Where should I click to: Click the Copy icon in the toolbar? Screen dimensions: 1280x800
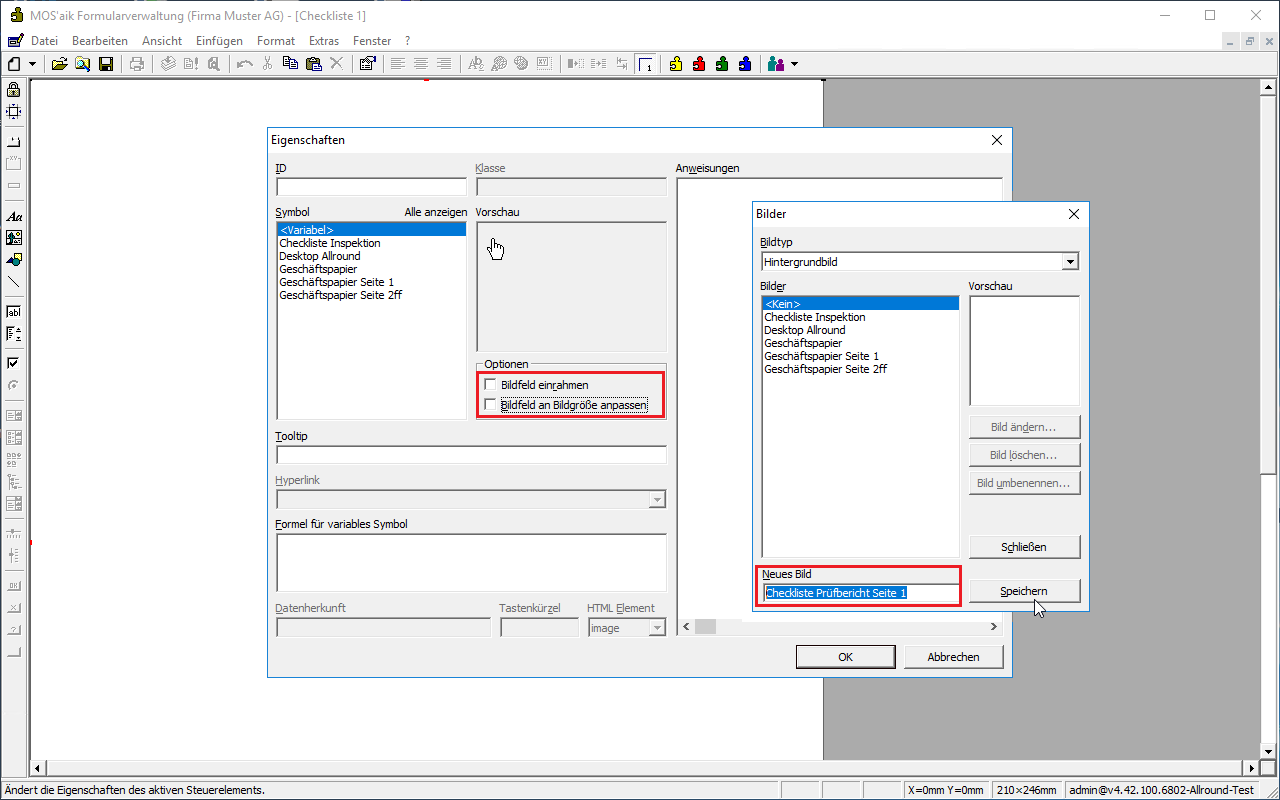(x=290, y=64)
